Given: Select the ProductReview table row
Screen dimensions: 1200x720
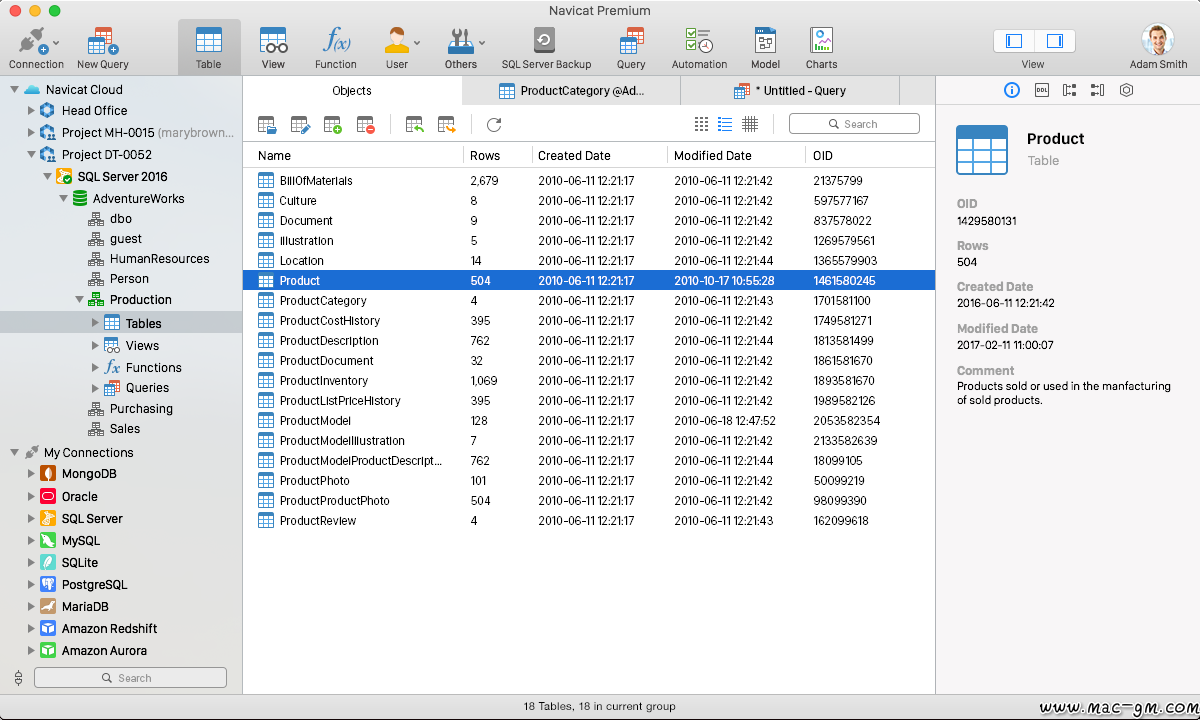Looking at the screenshot, I should [x=589, y=521].
